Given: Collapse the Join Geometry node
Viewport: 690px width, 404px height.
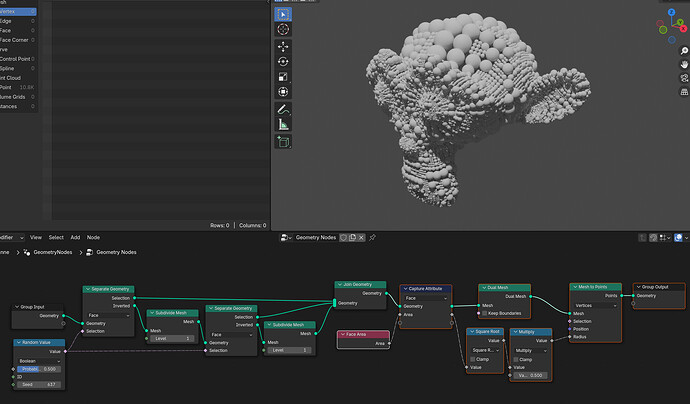Looking at the screenshot, I should pos(340,285).
